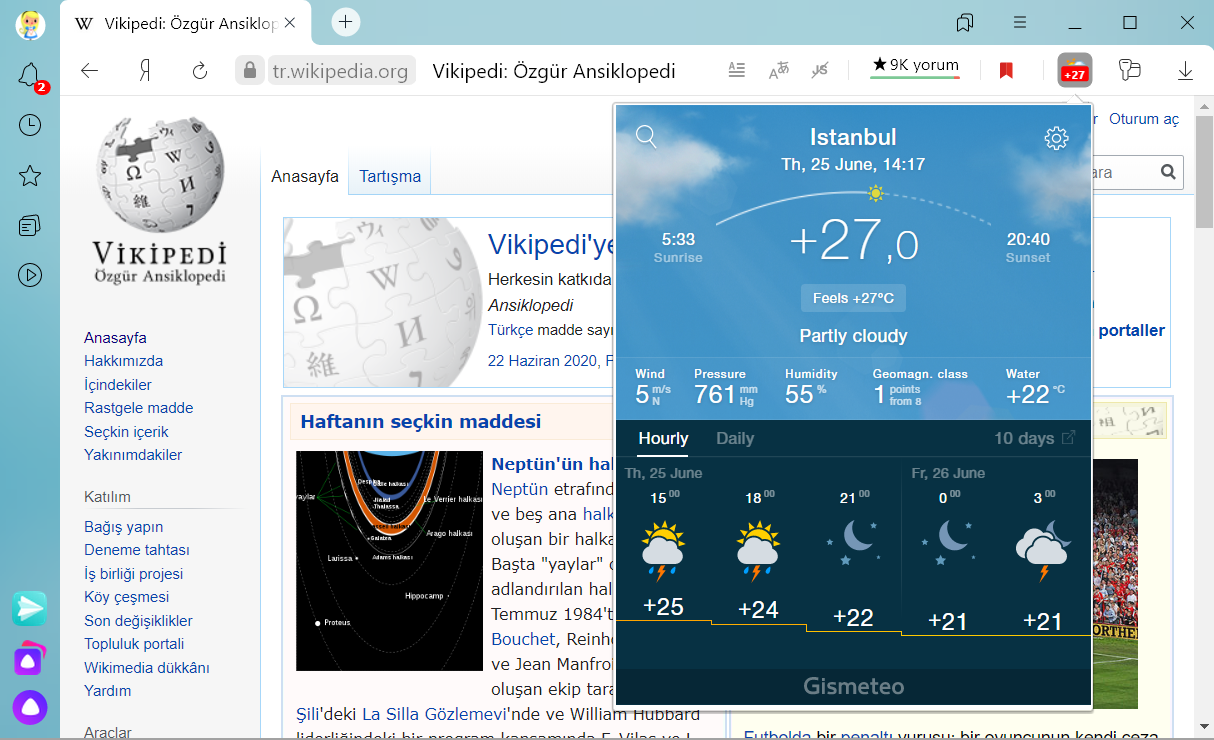Screen dimensions: 1214x740
Task: Open the extensions feedback icon
Action: click(x=1130, y=70)
